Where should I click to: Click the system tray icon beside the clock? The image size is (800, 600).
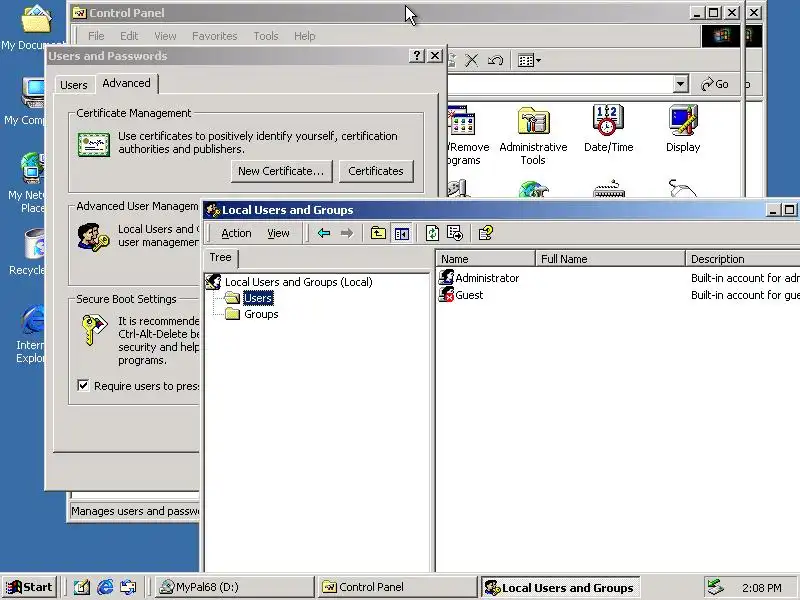pos(715,587)
